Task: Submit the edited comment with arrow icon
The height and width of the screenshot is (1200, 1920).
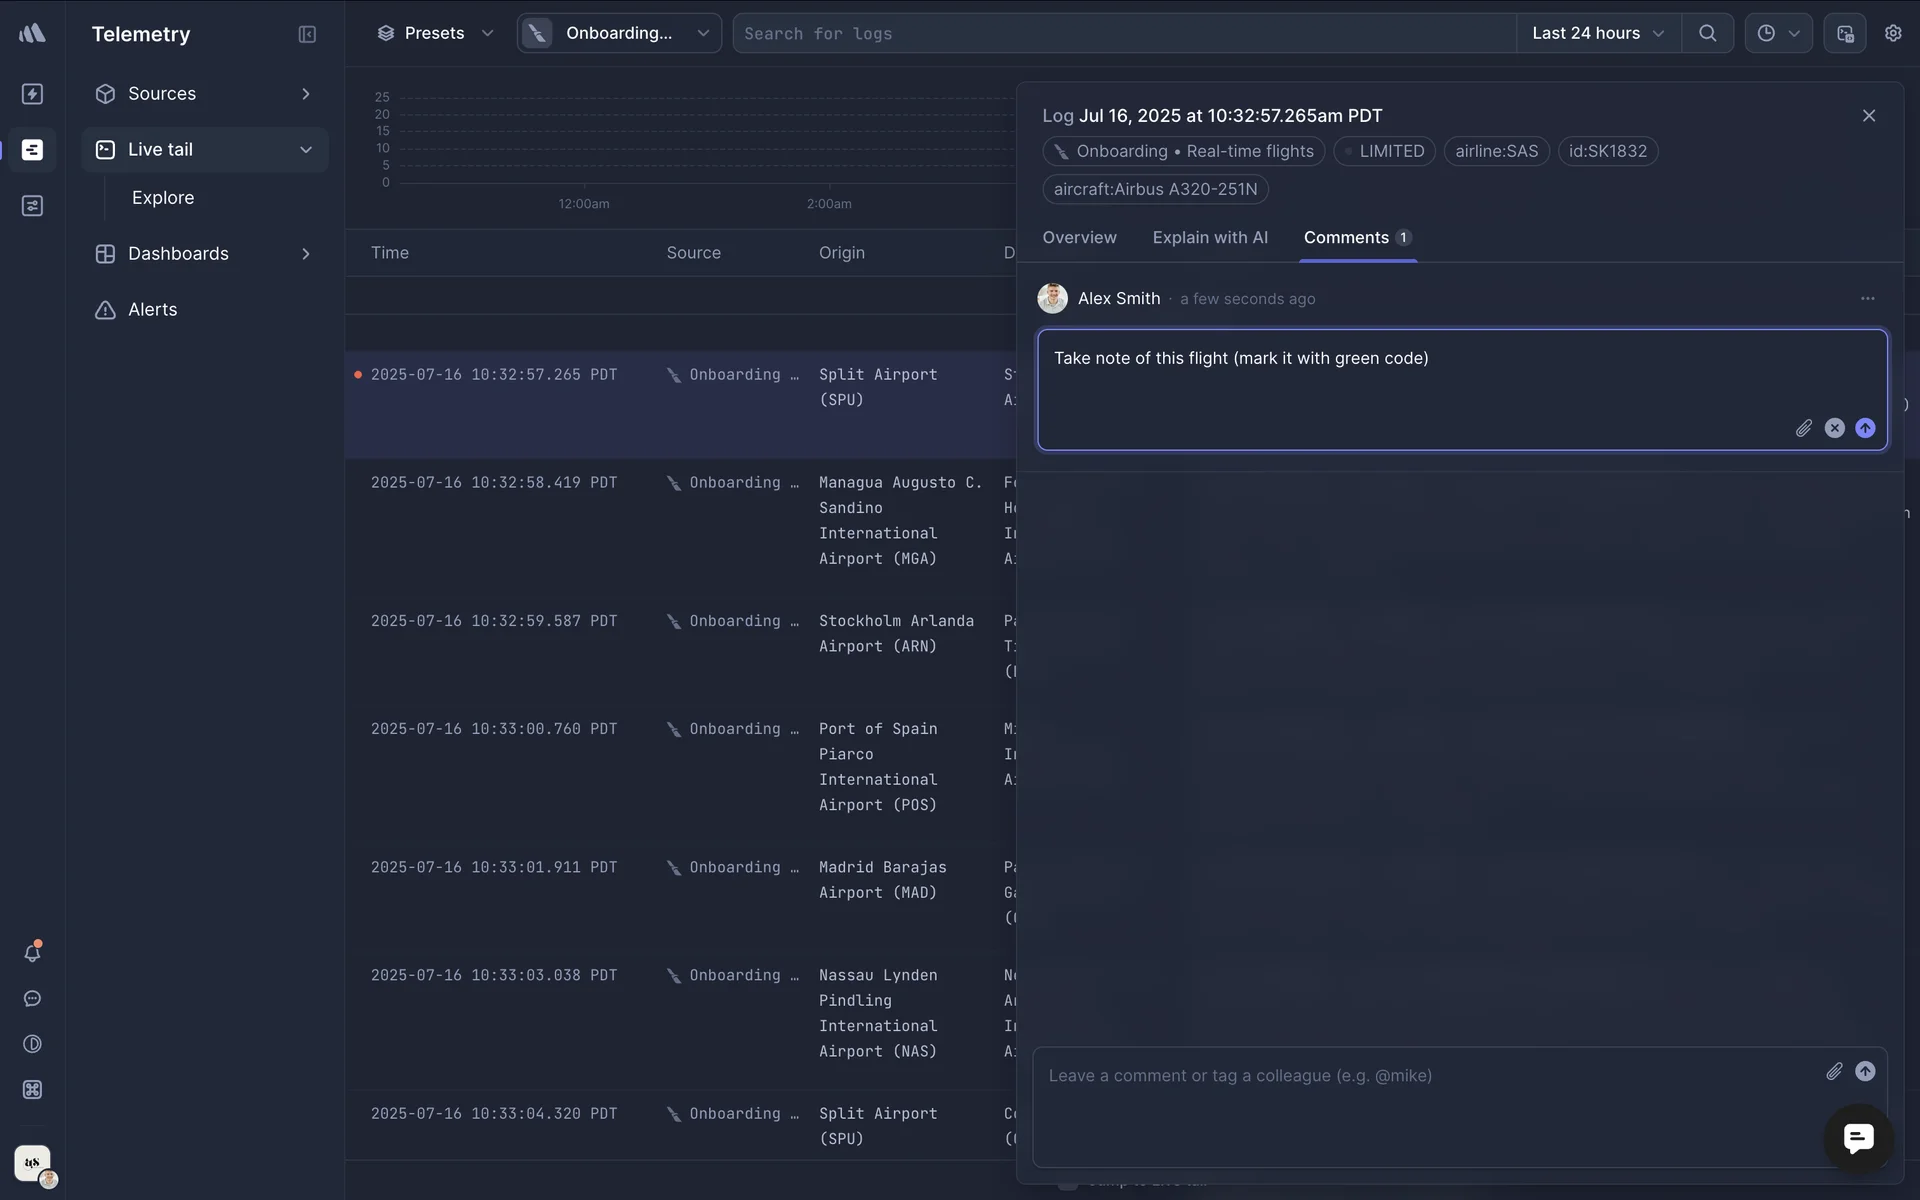Action: [x=1865, y=428]
